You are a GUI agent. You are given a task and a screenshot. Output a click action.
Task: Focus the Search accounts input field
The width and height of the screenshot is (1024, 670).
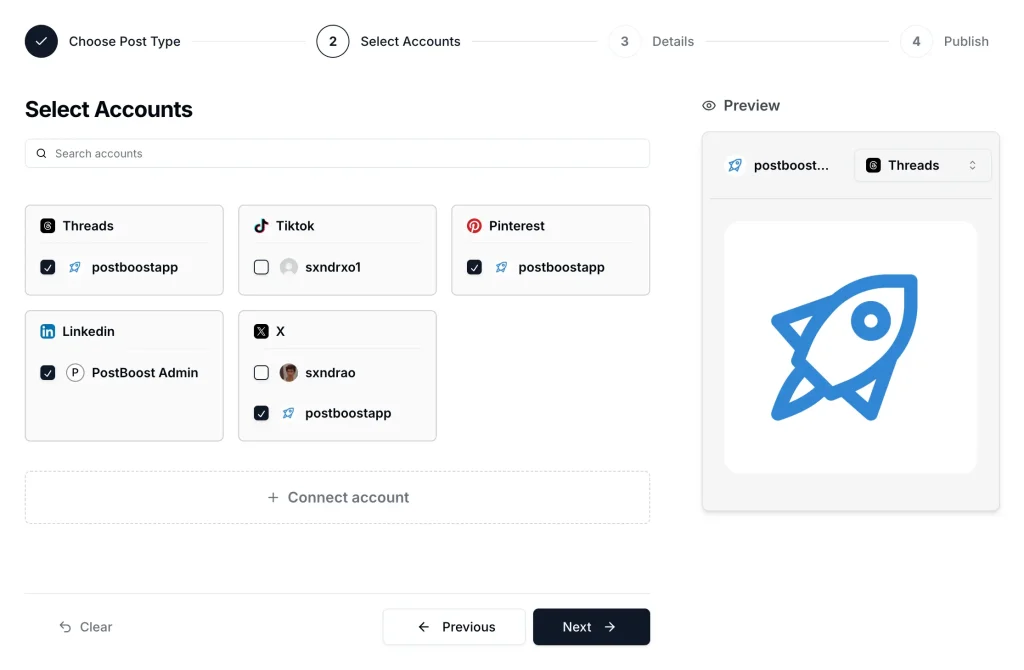point(340,154)
